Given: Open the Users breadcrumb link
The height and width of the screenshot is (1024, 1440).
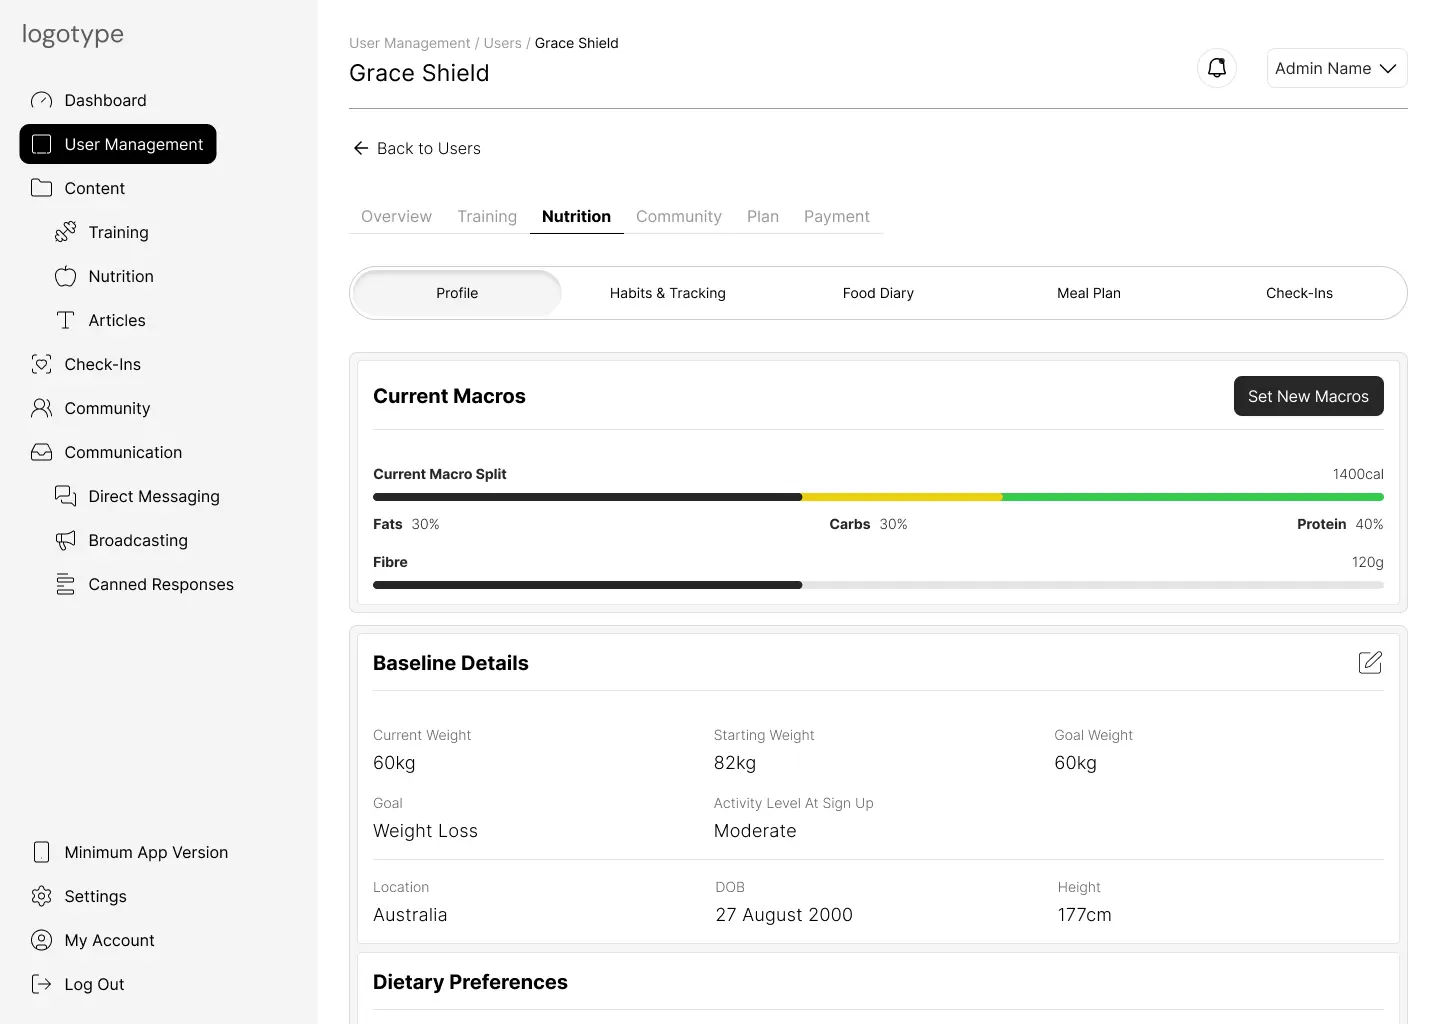Looking at the screenshot, I should (x=502, y=43).
